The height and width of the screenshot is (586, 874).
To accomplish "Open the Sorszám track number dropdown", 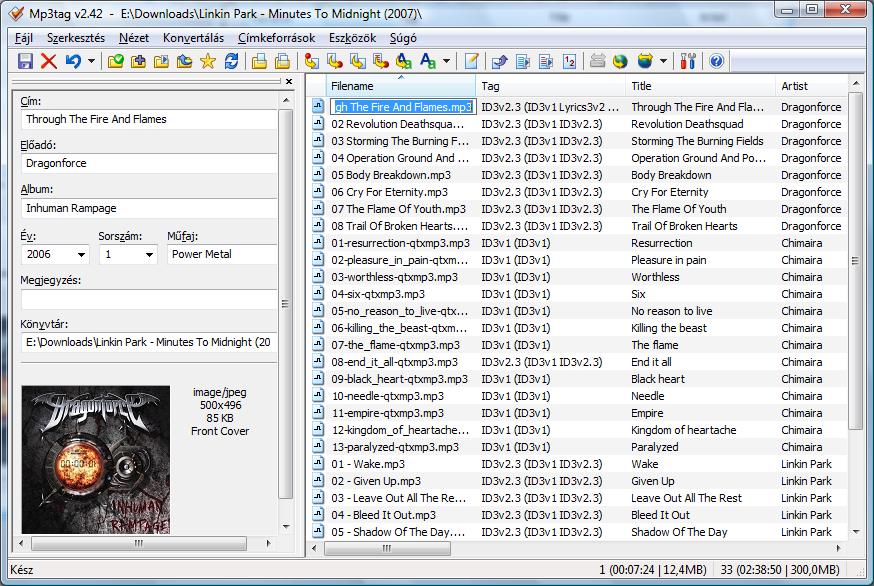I will pos(149,255).
